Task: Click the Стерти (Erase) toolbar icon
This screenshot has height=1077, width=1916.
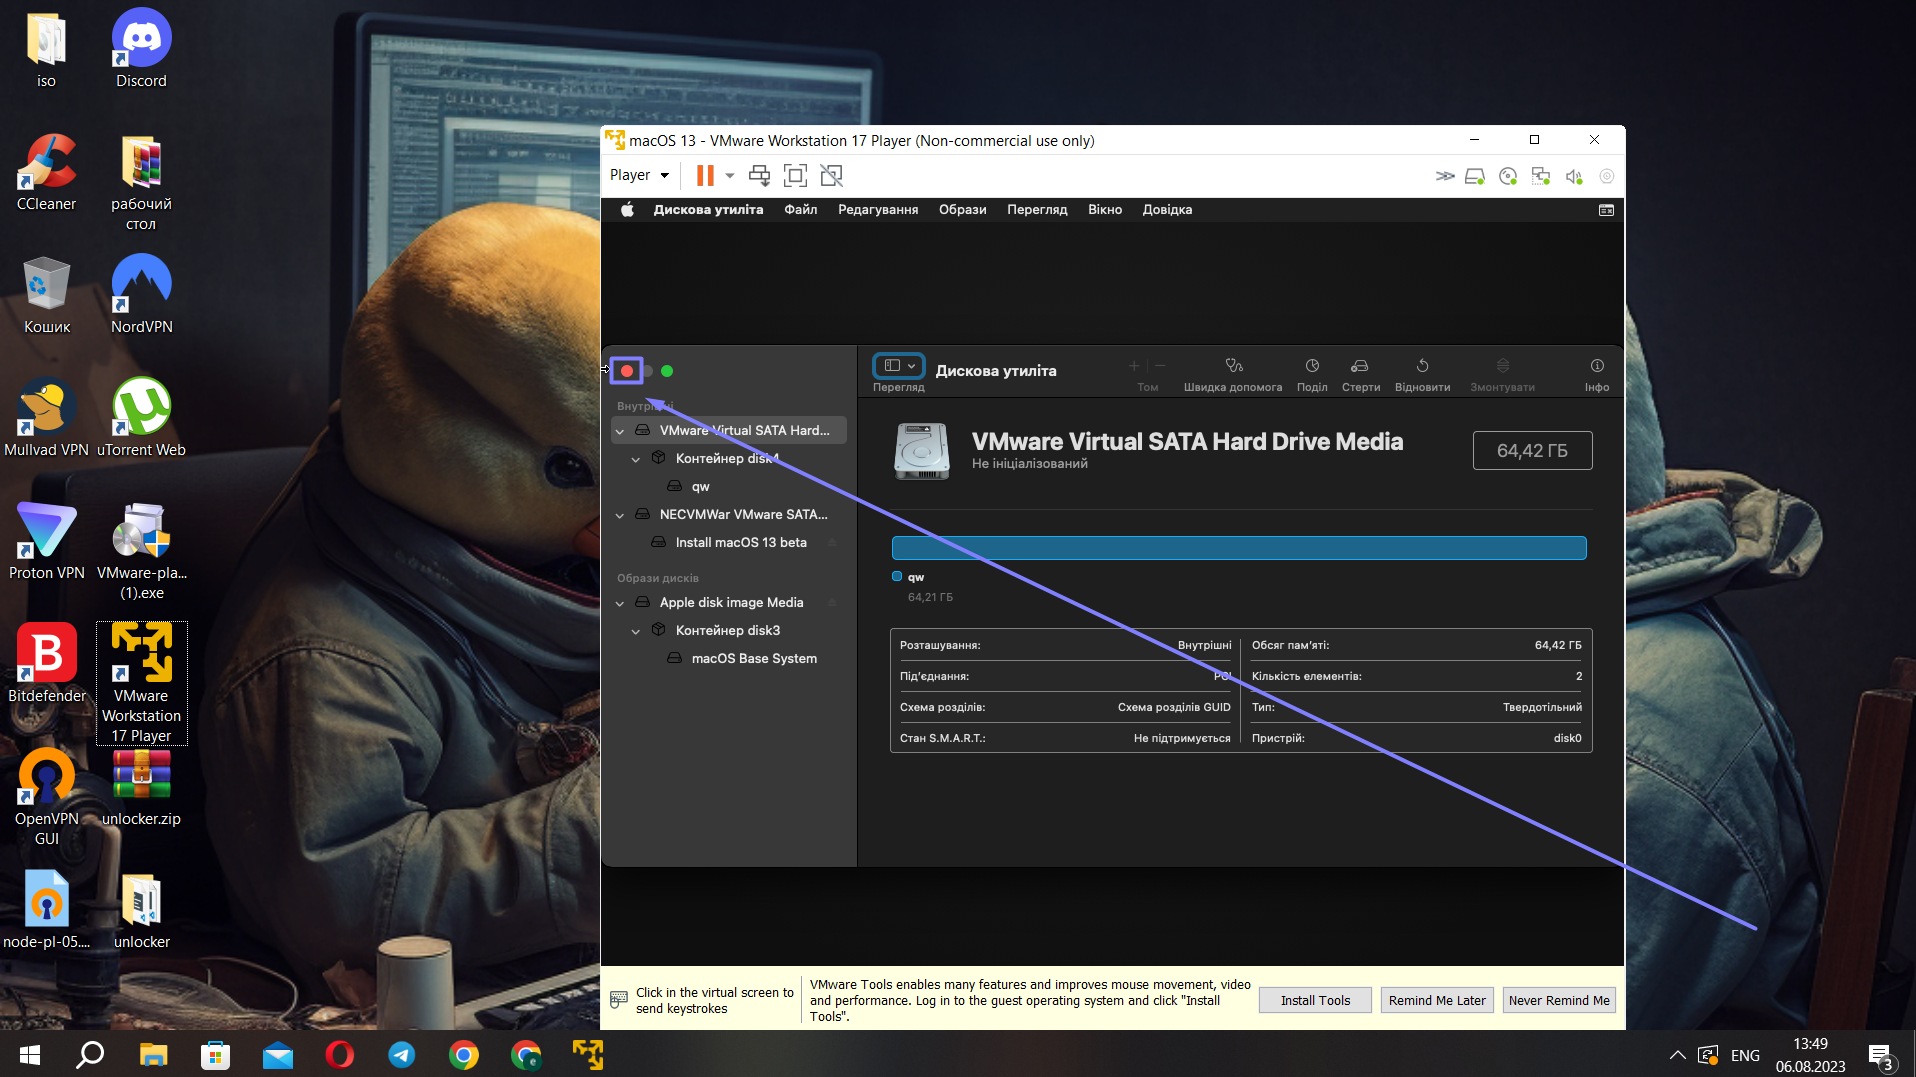Action: click(x=1359, y=366)
